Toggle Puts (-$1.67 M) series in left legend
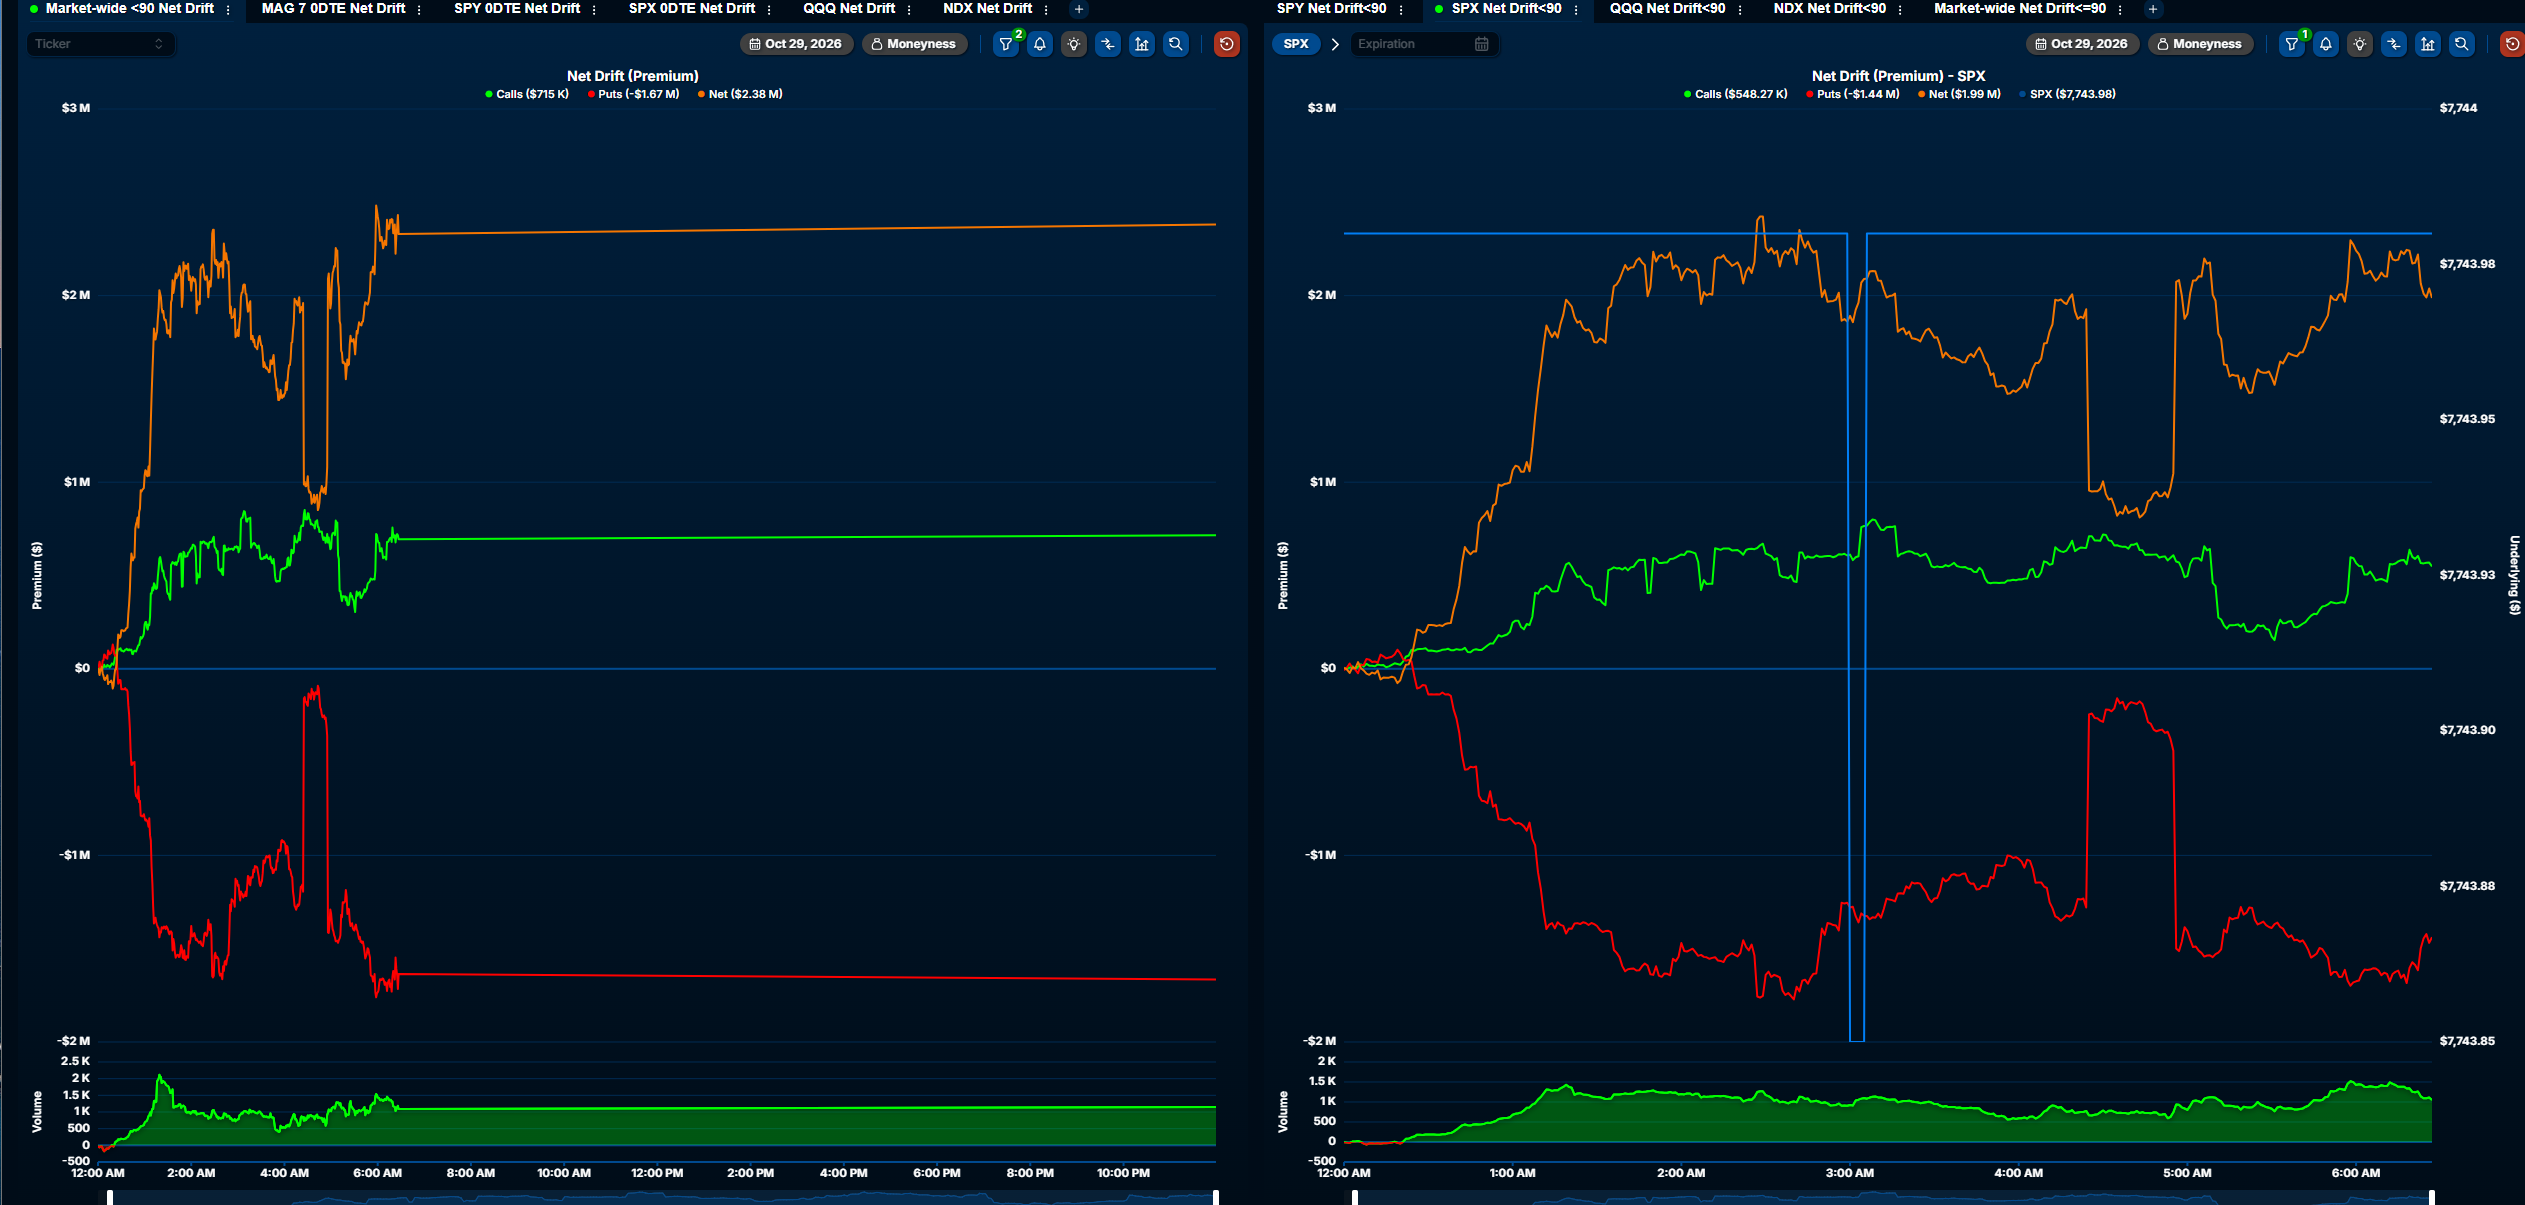The image size is (2525, 1205). [x=634, y=94]
